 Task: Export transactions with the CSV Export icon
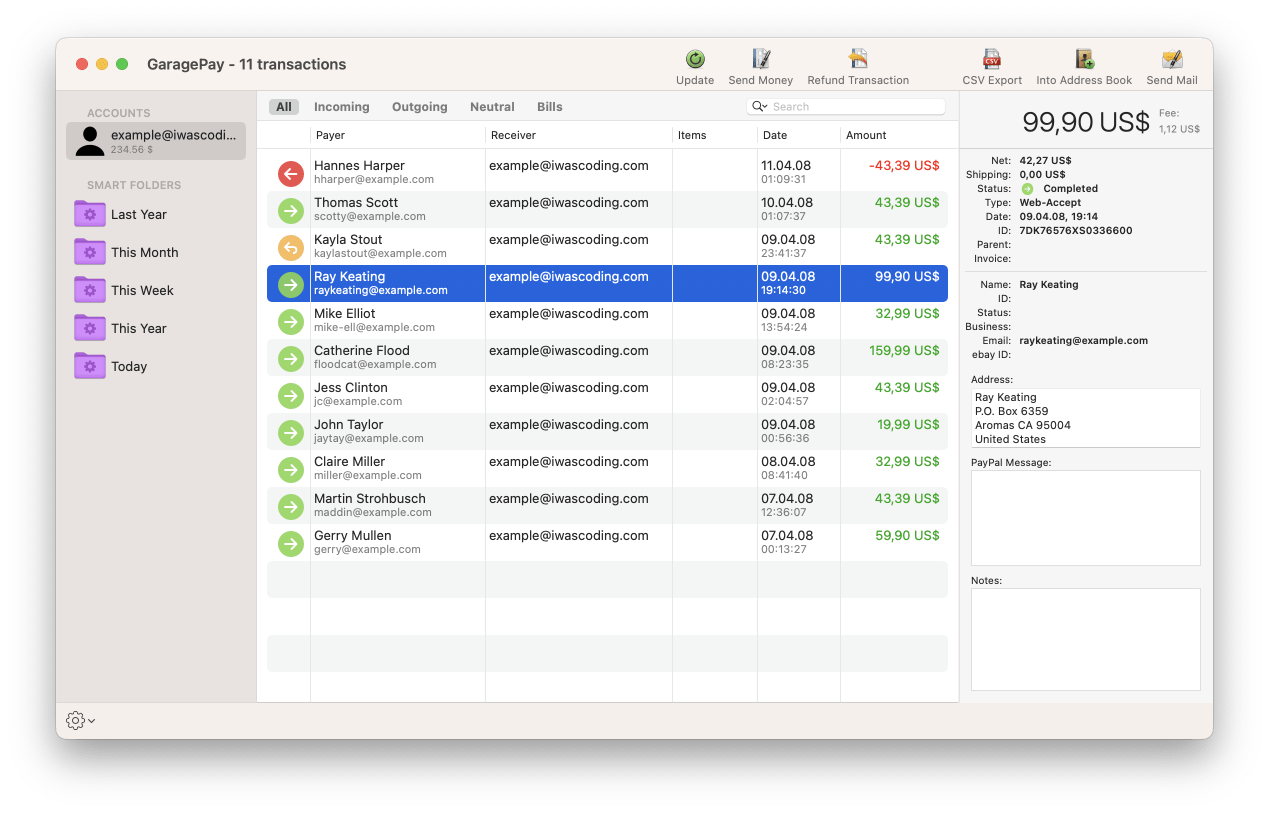pos(992,59)
